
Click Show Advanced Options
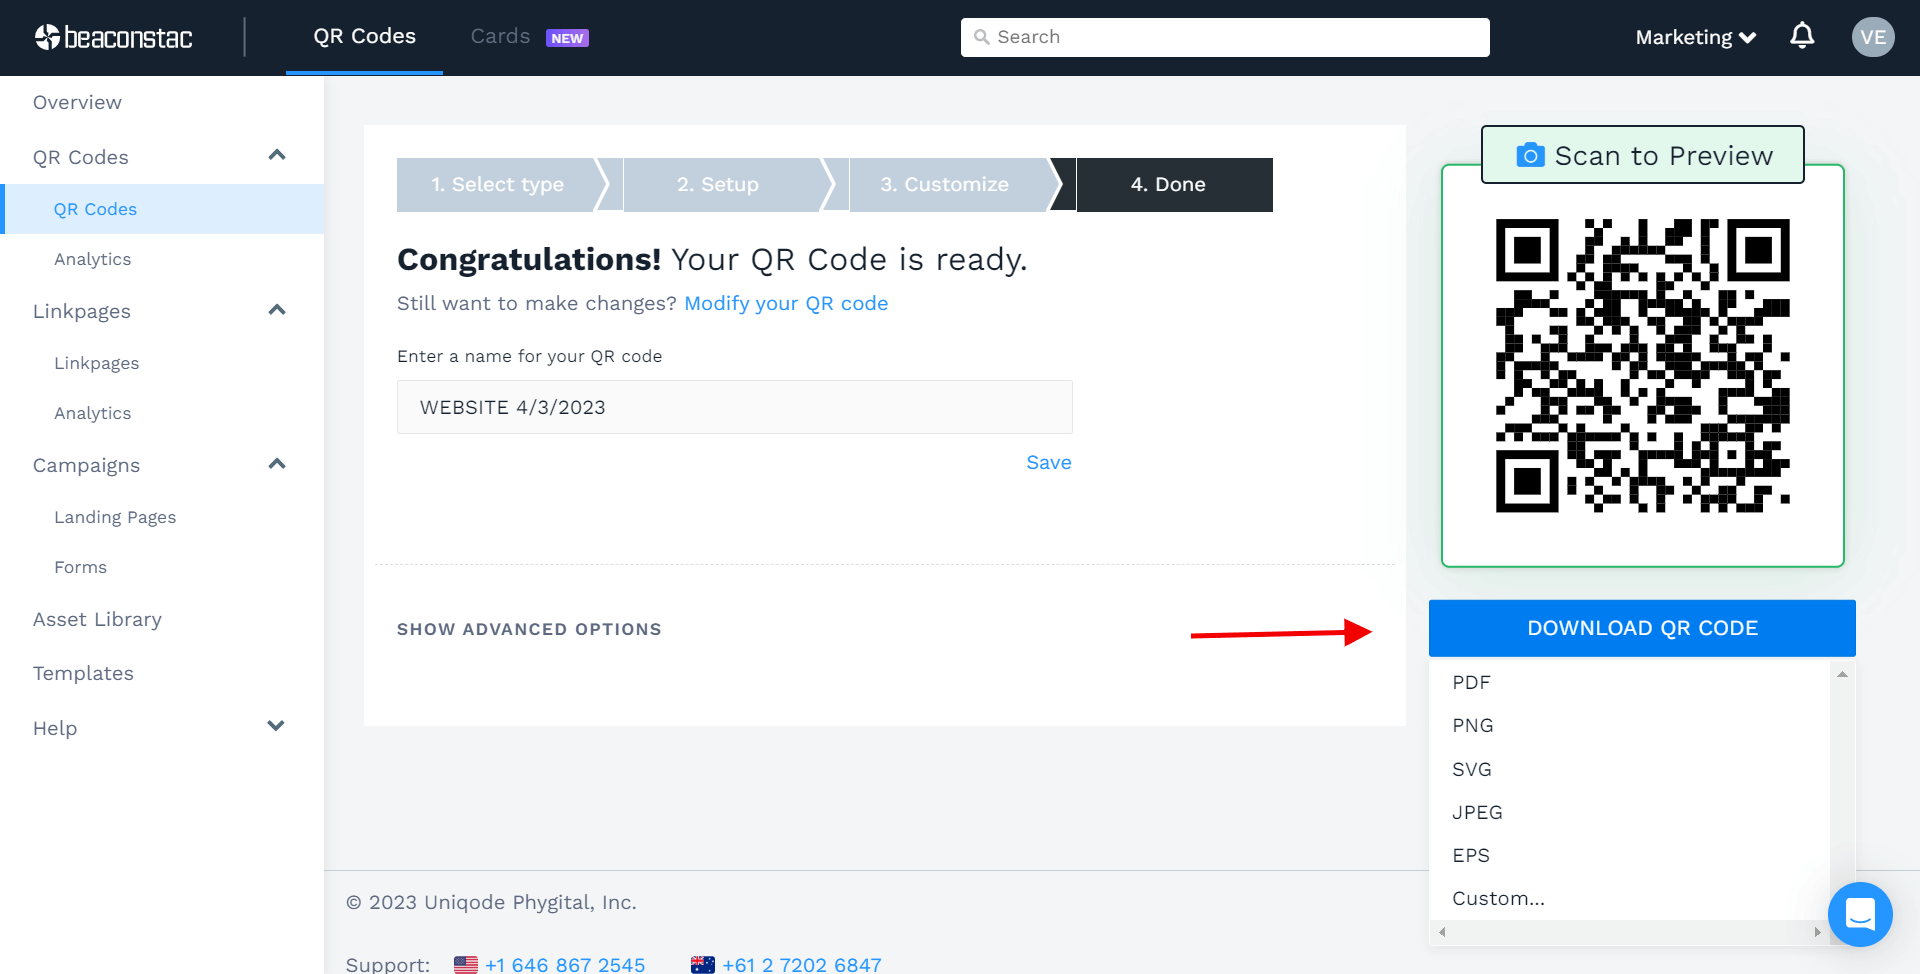(x=529, y=628)
